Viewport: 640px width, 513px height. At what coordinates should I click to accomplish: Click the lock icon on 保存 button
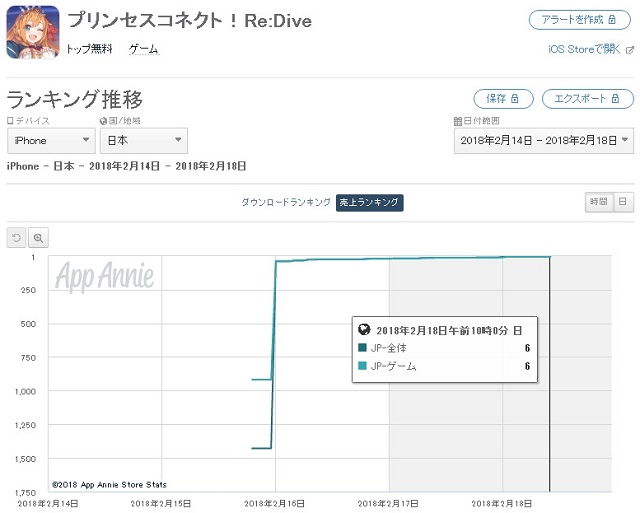pos(516,99)
